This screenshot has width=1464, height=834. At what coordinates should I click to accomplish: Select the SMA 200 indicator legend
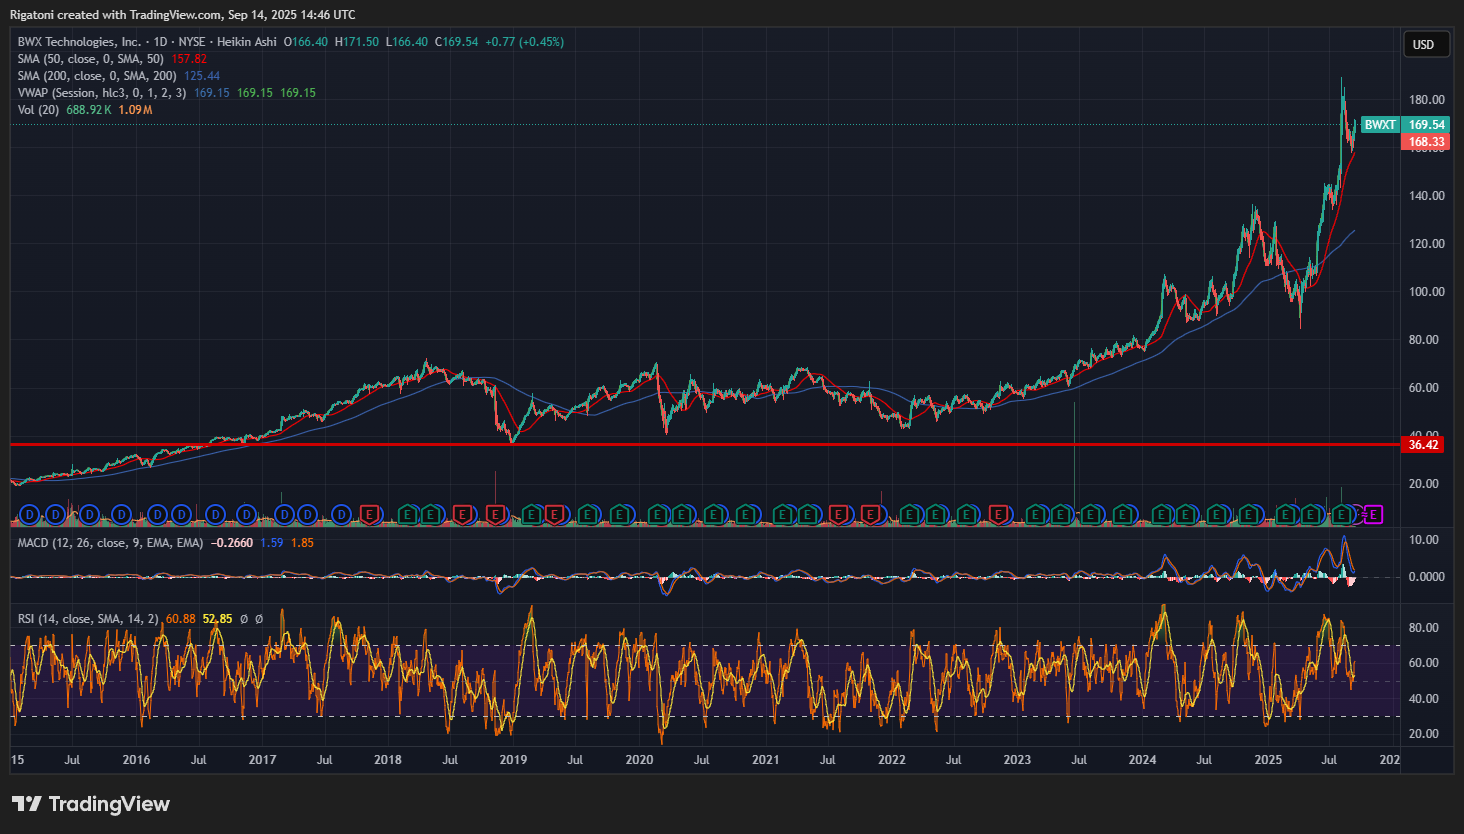97,76
